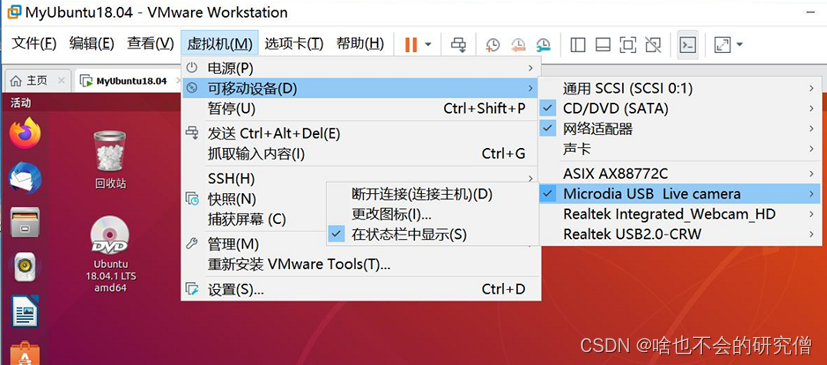
Task: Choose 抓取输入内容(I) entry
Action: [361, 153]
